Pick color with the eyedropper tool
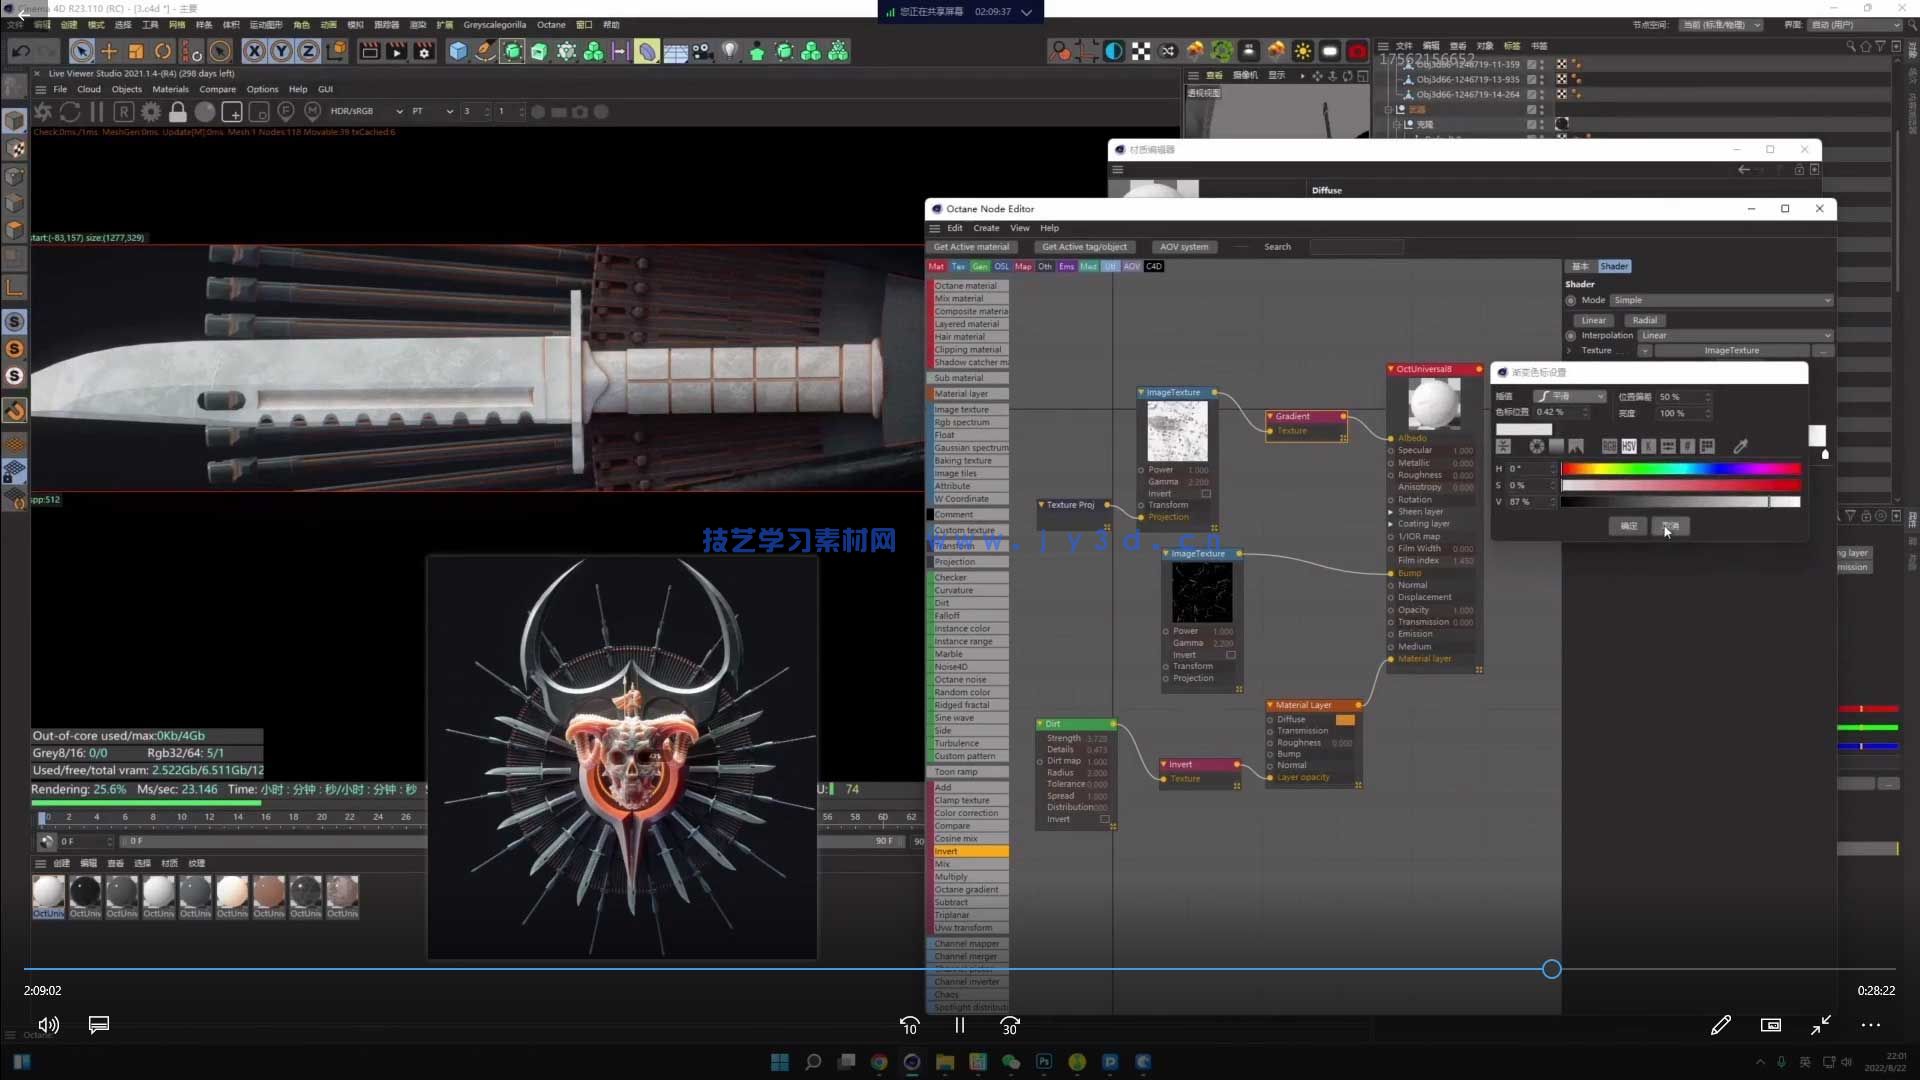 tap(1740, 447)
